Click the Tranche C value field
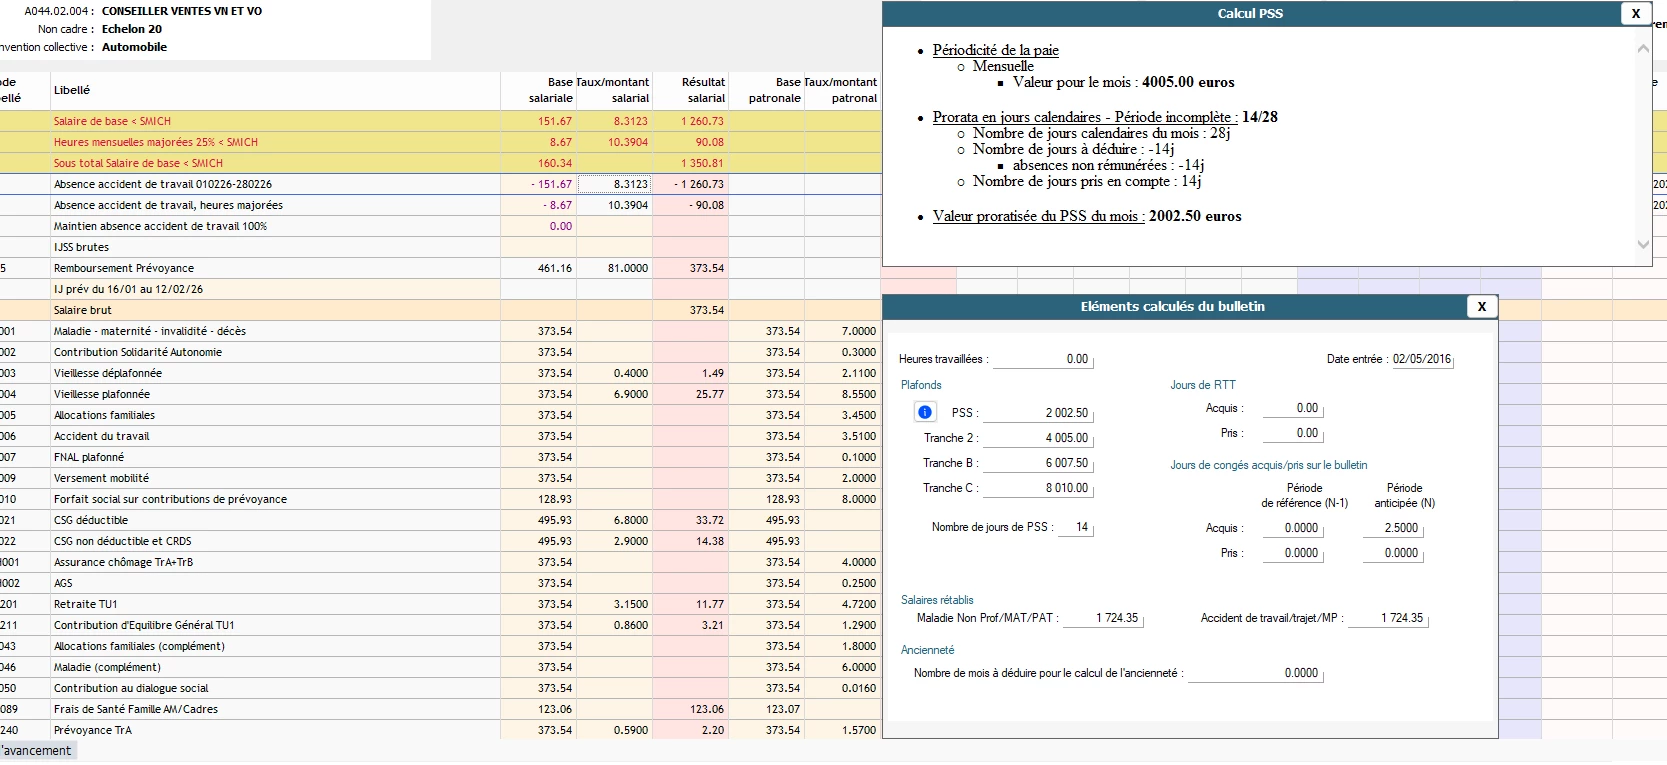Screen dimensions: 1667x765 [x=1040, y=488]
